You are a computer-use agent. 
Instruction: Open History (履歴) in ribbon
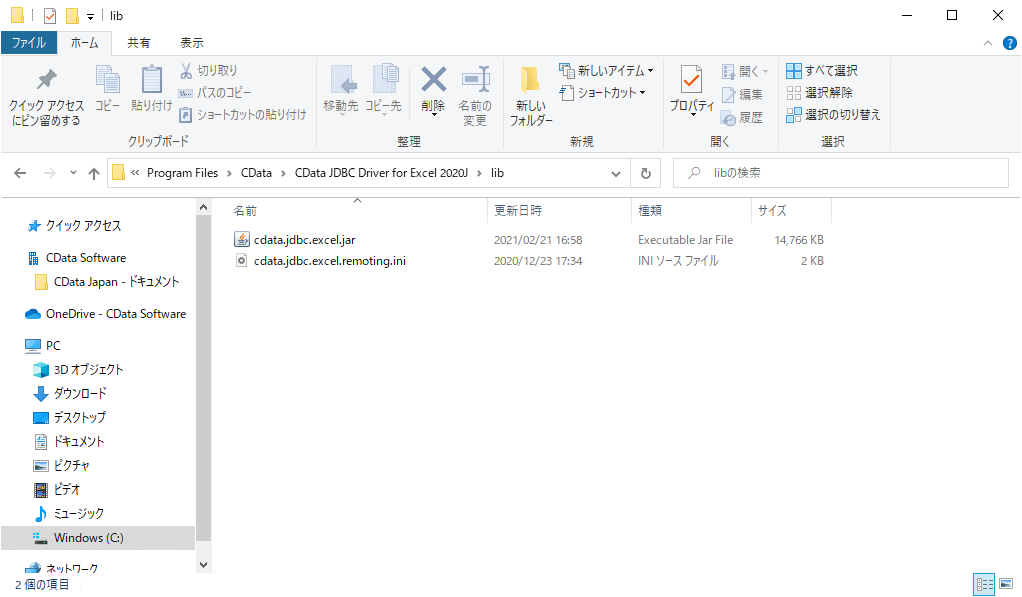tap(742, 117)
